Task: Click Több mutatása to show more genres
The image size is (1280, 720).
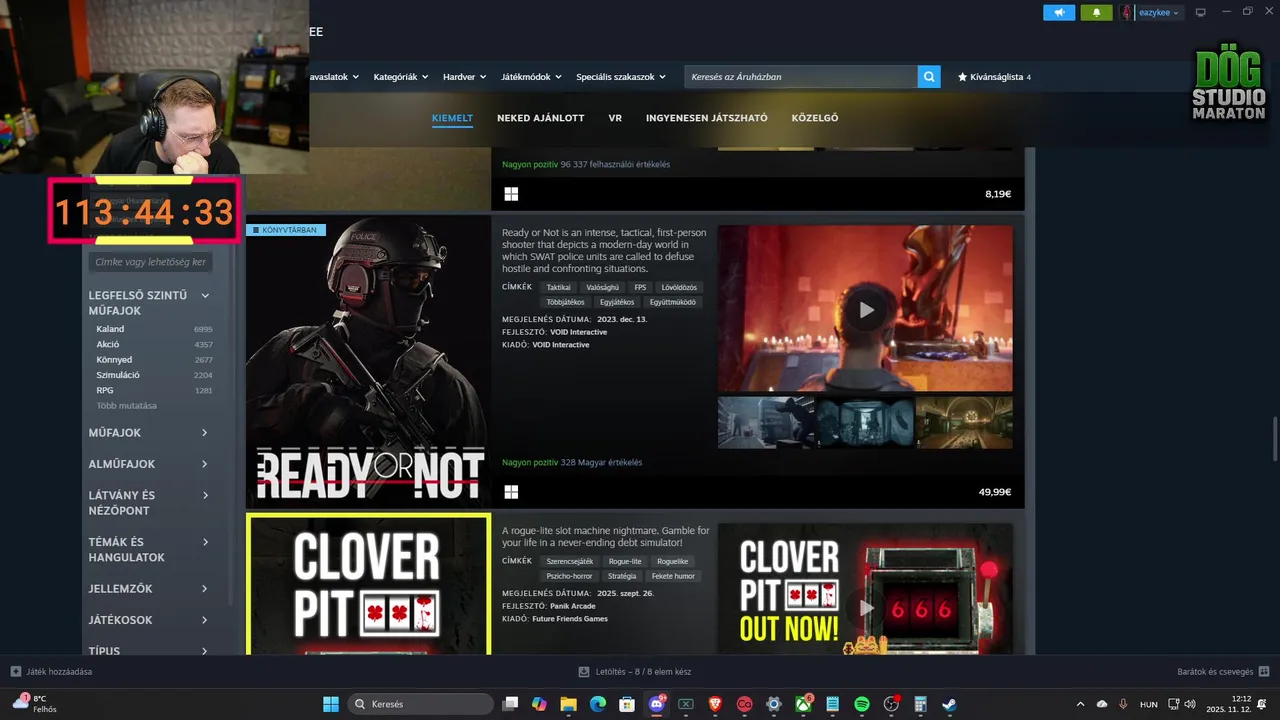Action: [127, 406]
